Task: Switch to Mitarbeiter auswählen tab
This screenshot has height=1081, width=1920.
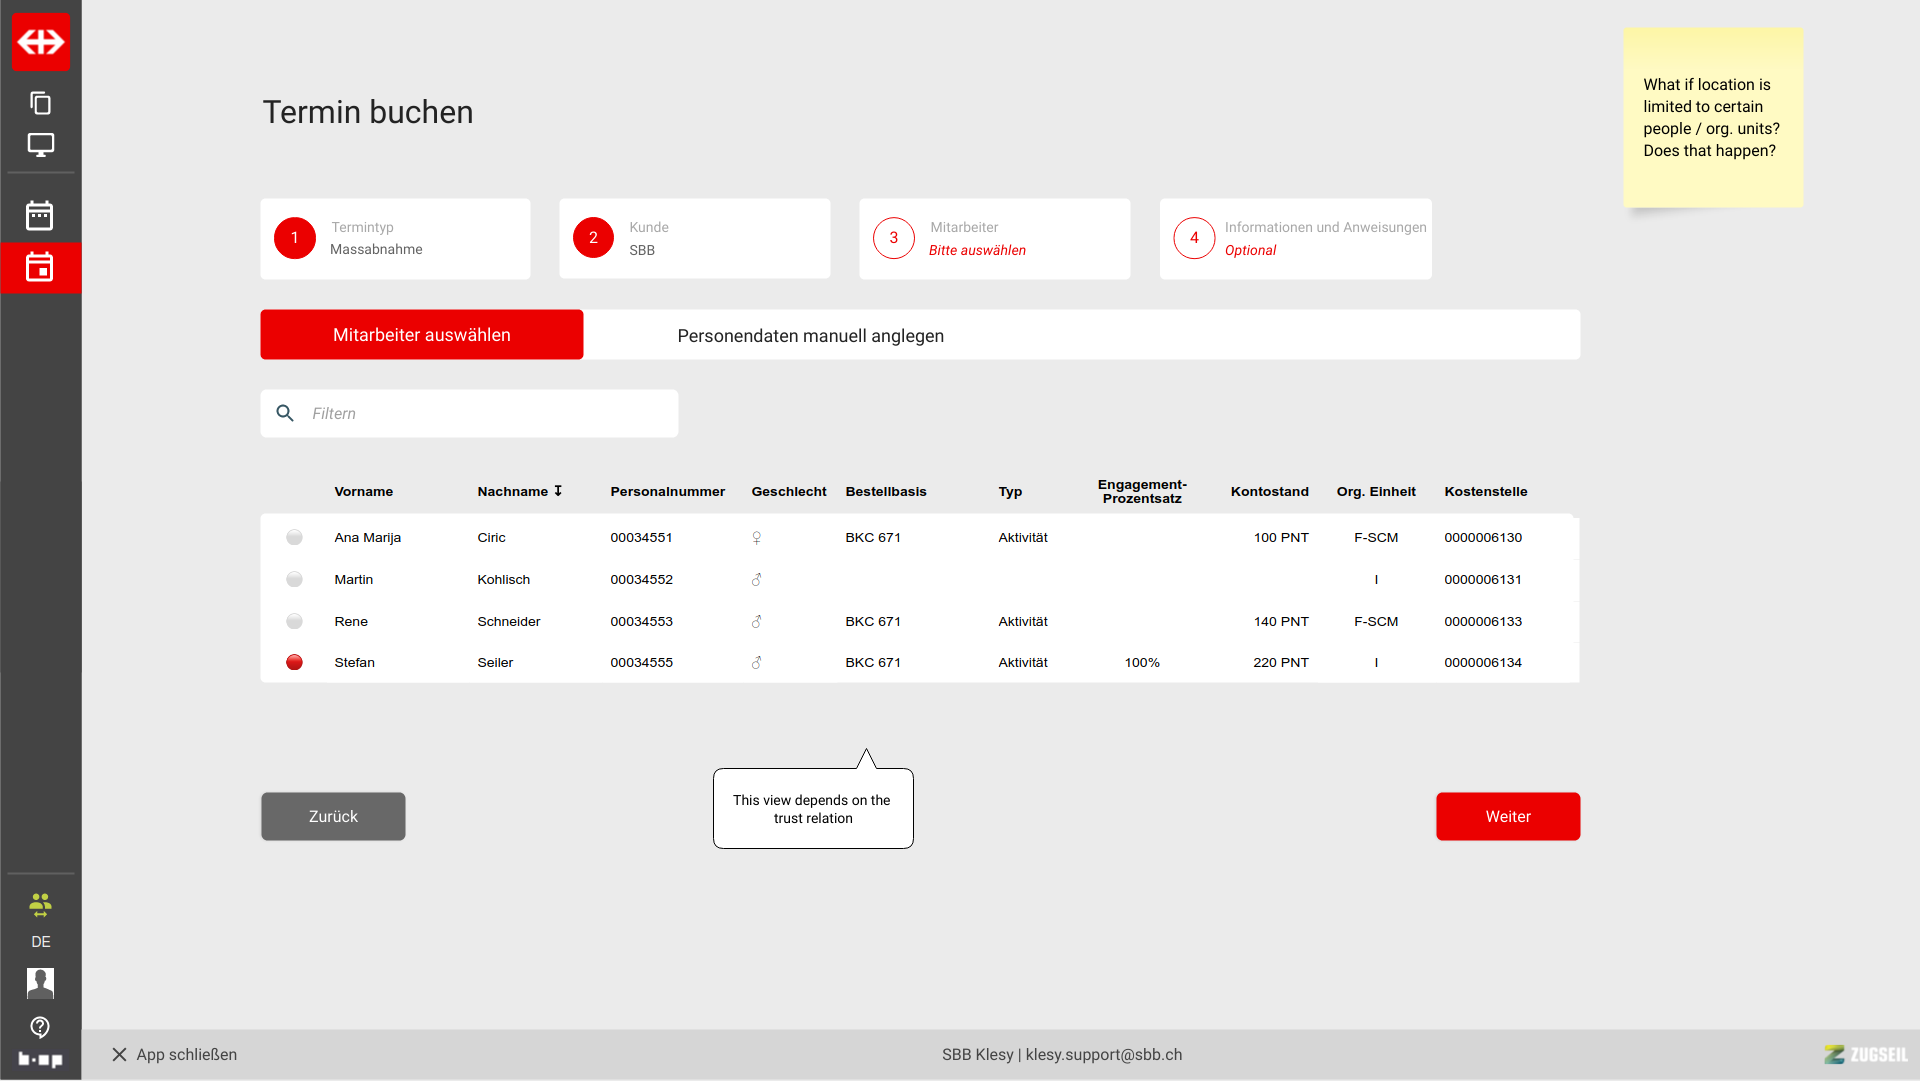Action: tap(421, 335)
